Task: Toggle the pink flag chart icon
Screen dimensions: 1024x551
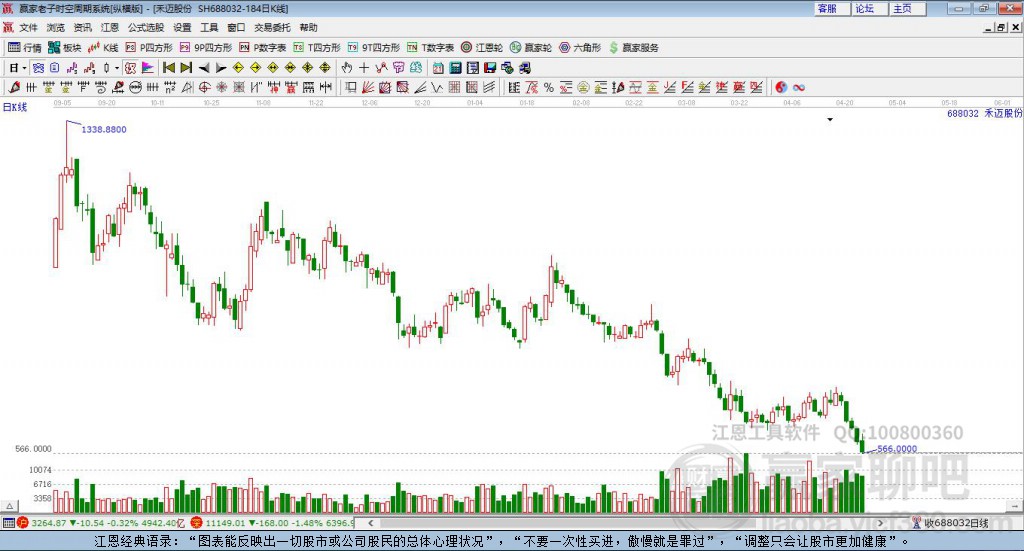Action: click(x=148, y=68)
